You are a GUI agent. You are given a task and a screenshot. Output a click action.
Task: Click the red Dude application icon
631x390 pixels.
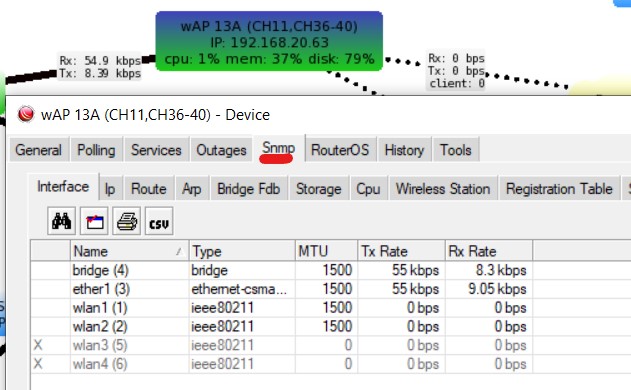(x=26, y=114)
